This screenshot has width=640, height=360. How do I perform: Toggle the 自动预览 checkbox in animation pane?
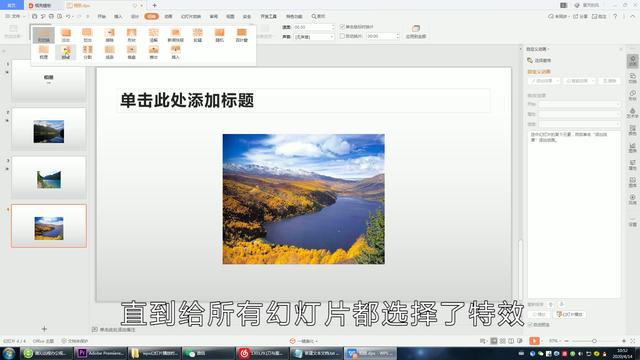point(530,324)
